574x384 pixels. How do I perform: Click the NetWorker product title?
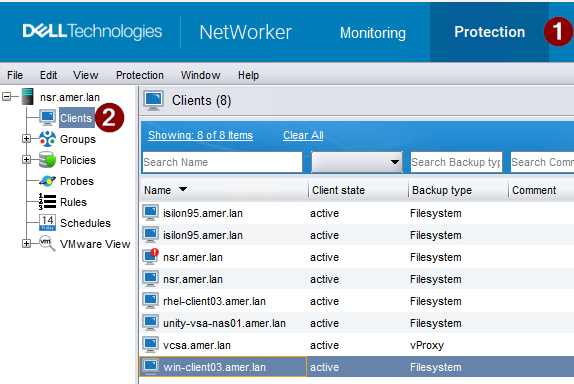point(245,32)
